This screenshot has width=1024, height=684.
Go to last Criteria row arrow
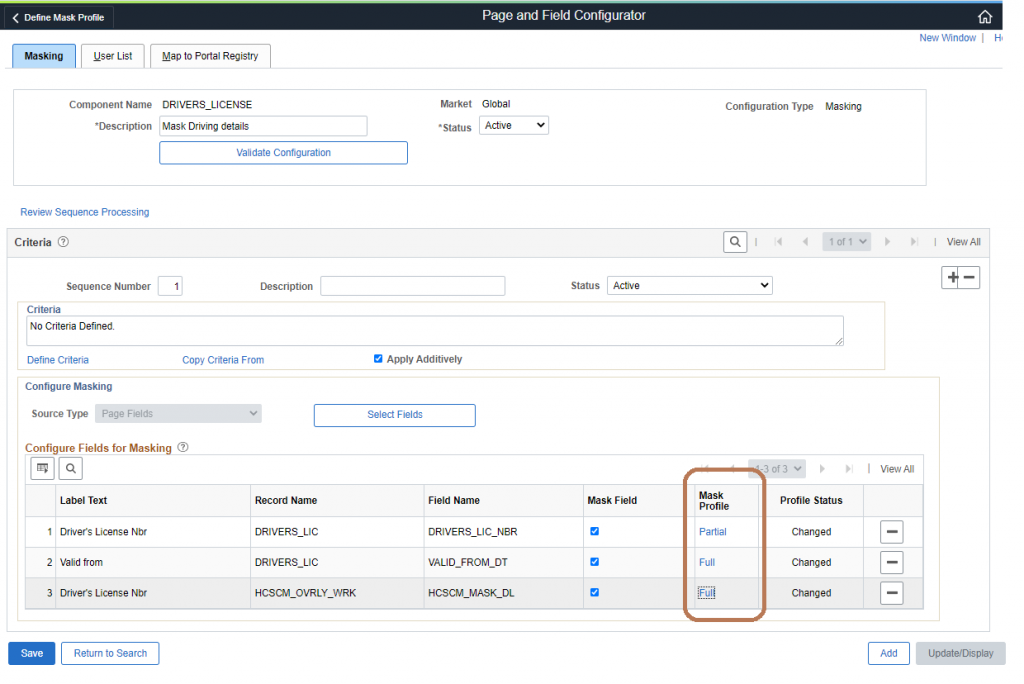coord(914,242)
